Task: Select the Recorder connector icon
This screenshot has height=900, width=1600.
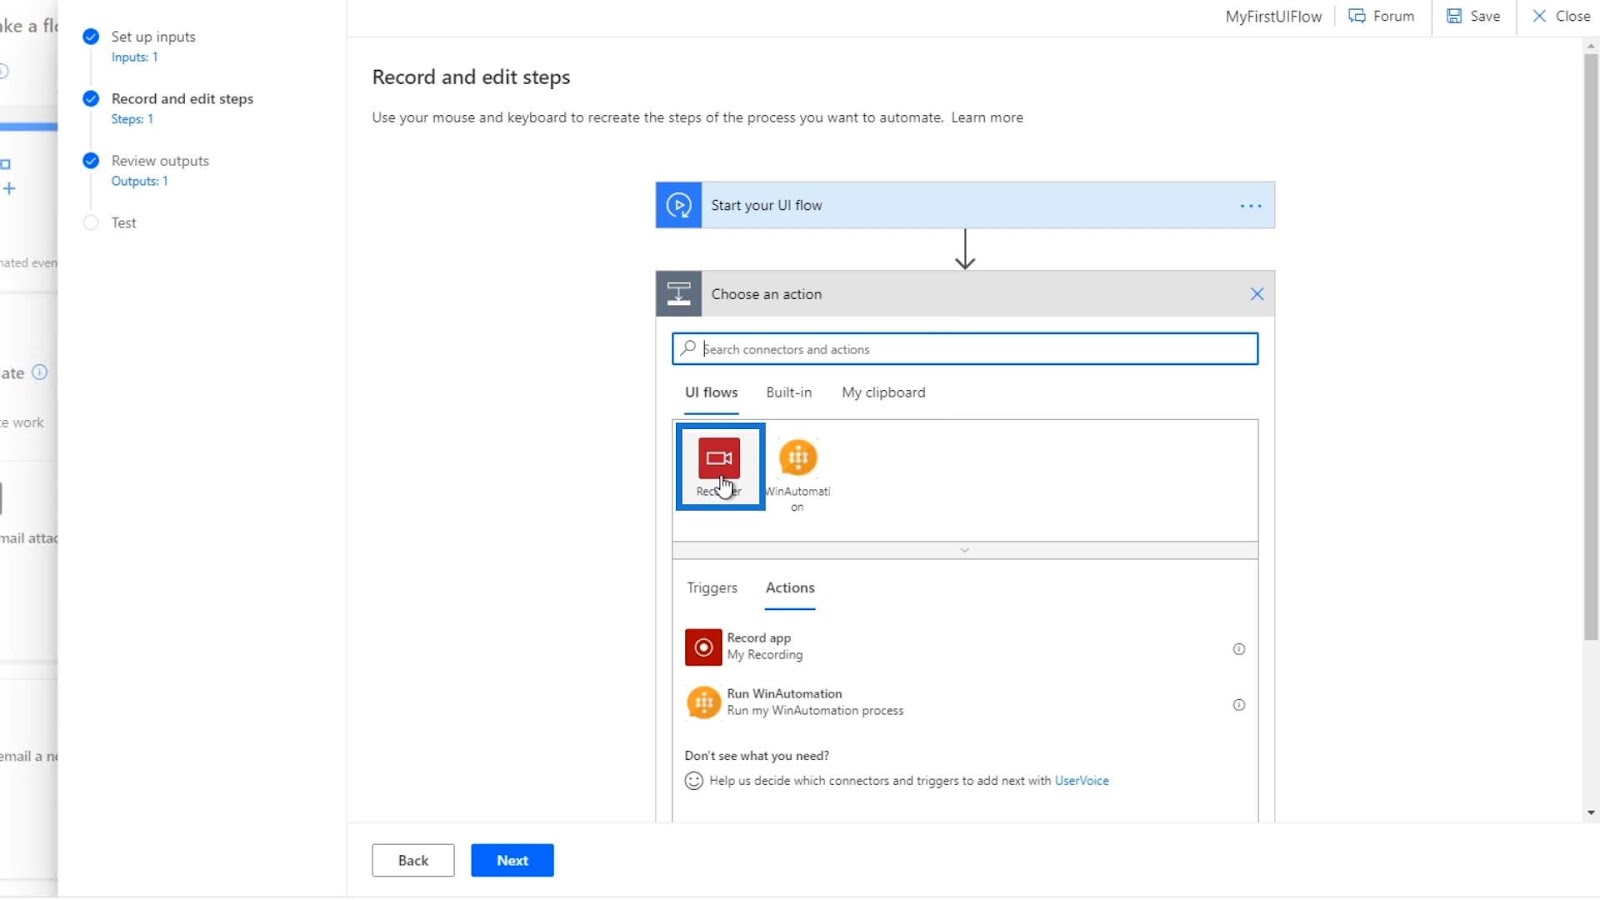Action: (x=719, y=458)
